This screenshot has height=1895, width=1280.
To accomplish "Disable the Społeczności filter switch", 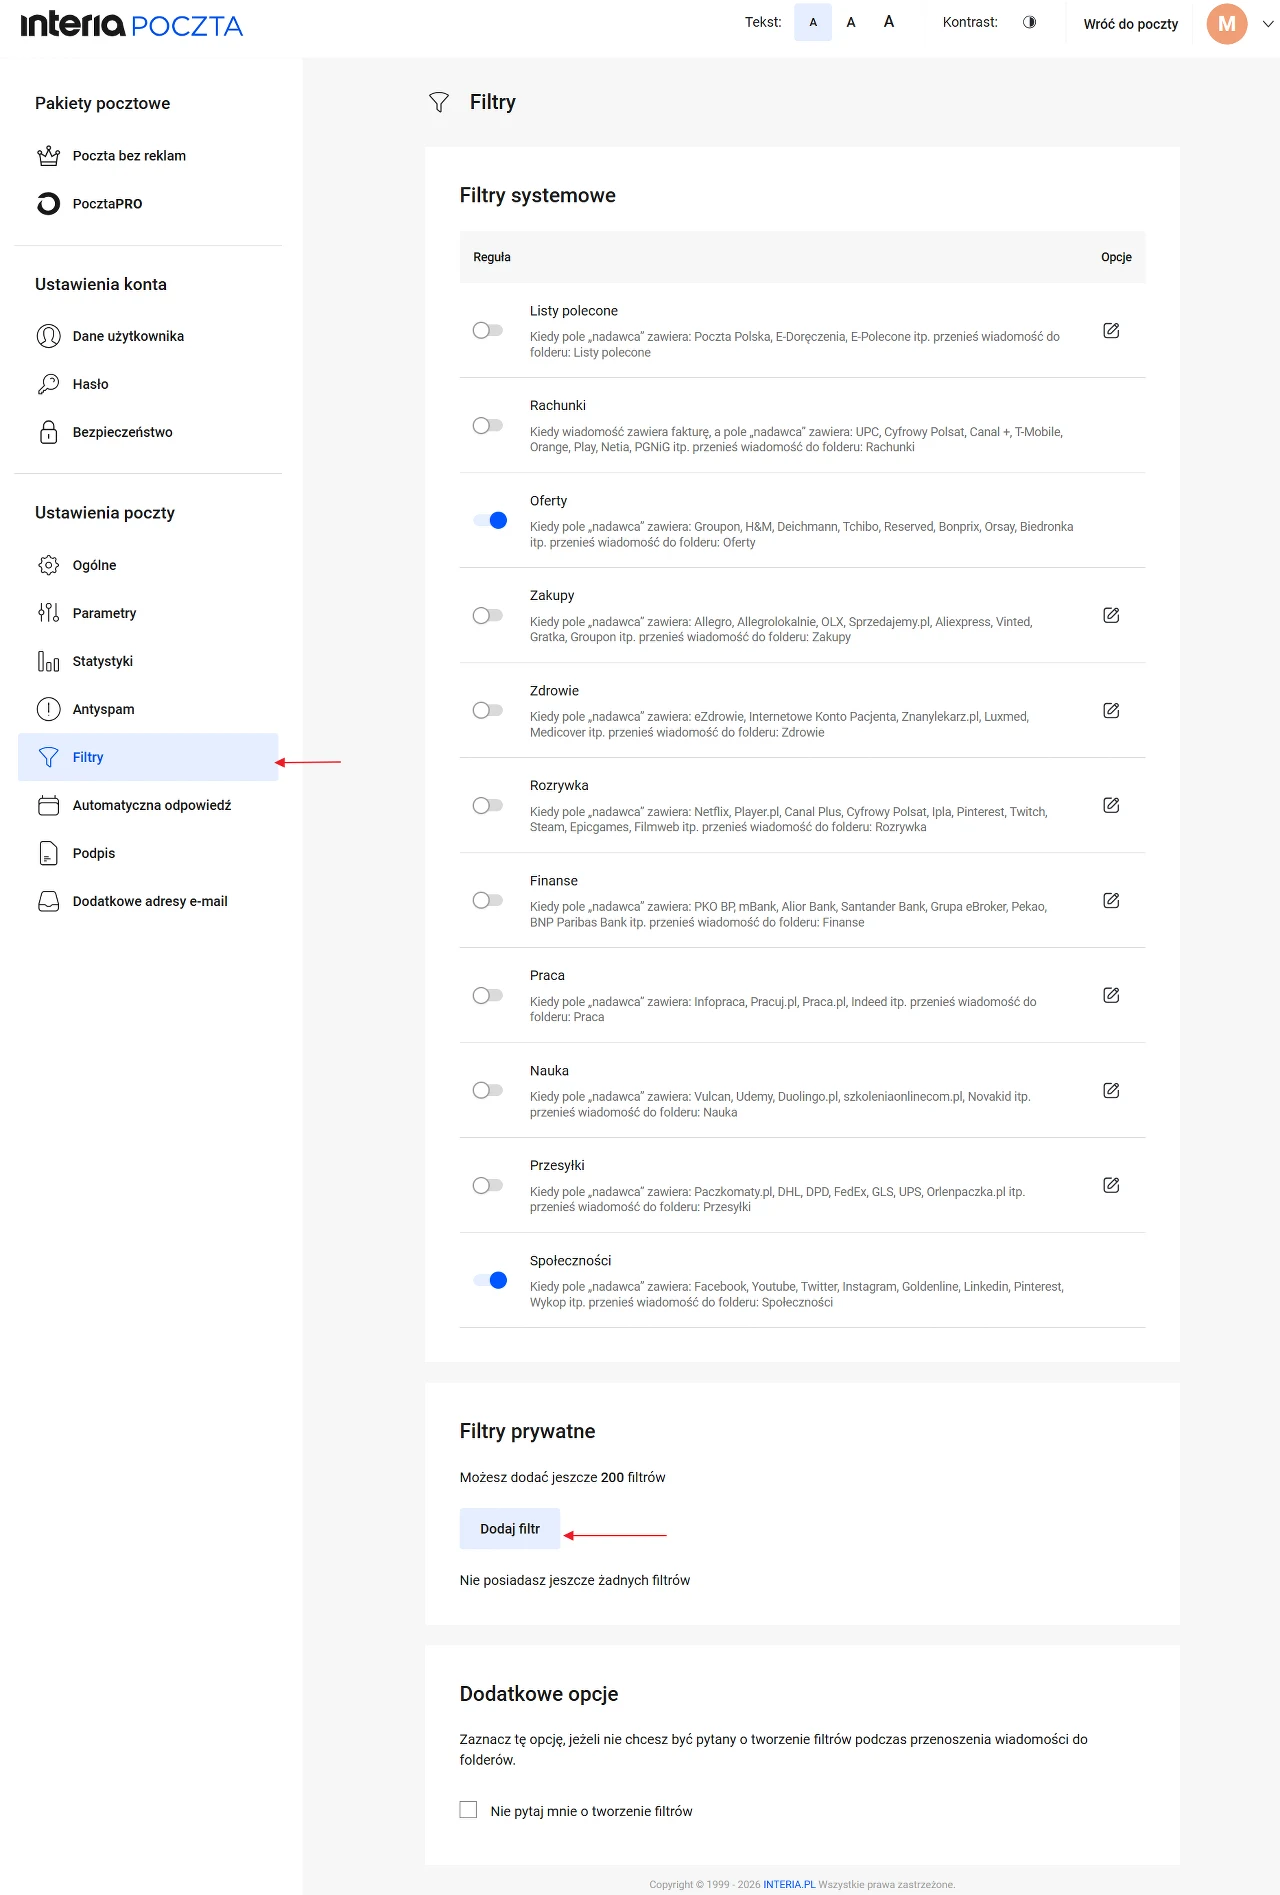I will 490,1280.
